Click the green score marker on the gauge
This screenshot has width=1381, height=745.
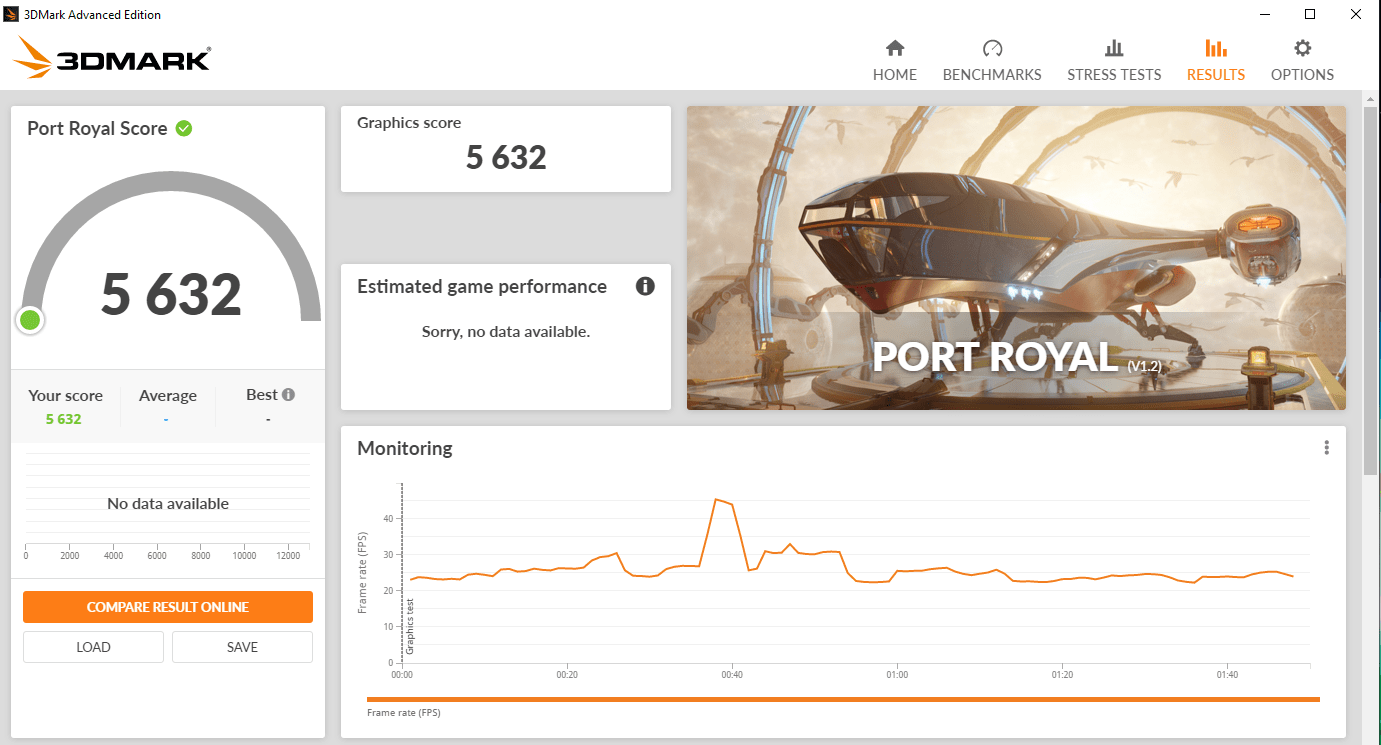tap(30, 320)
